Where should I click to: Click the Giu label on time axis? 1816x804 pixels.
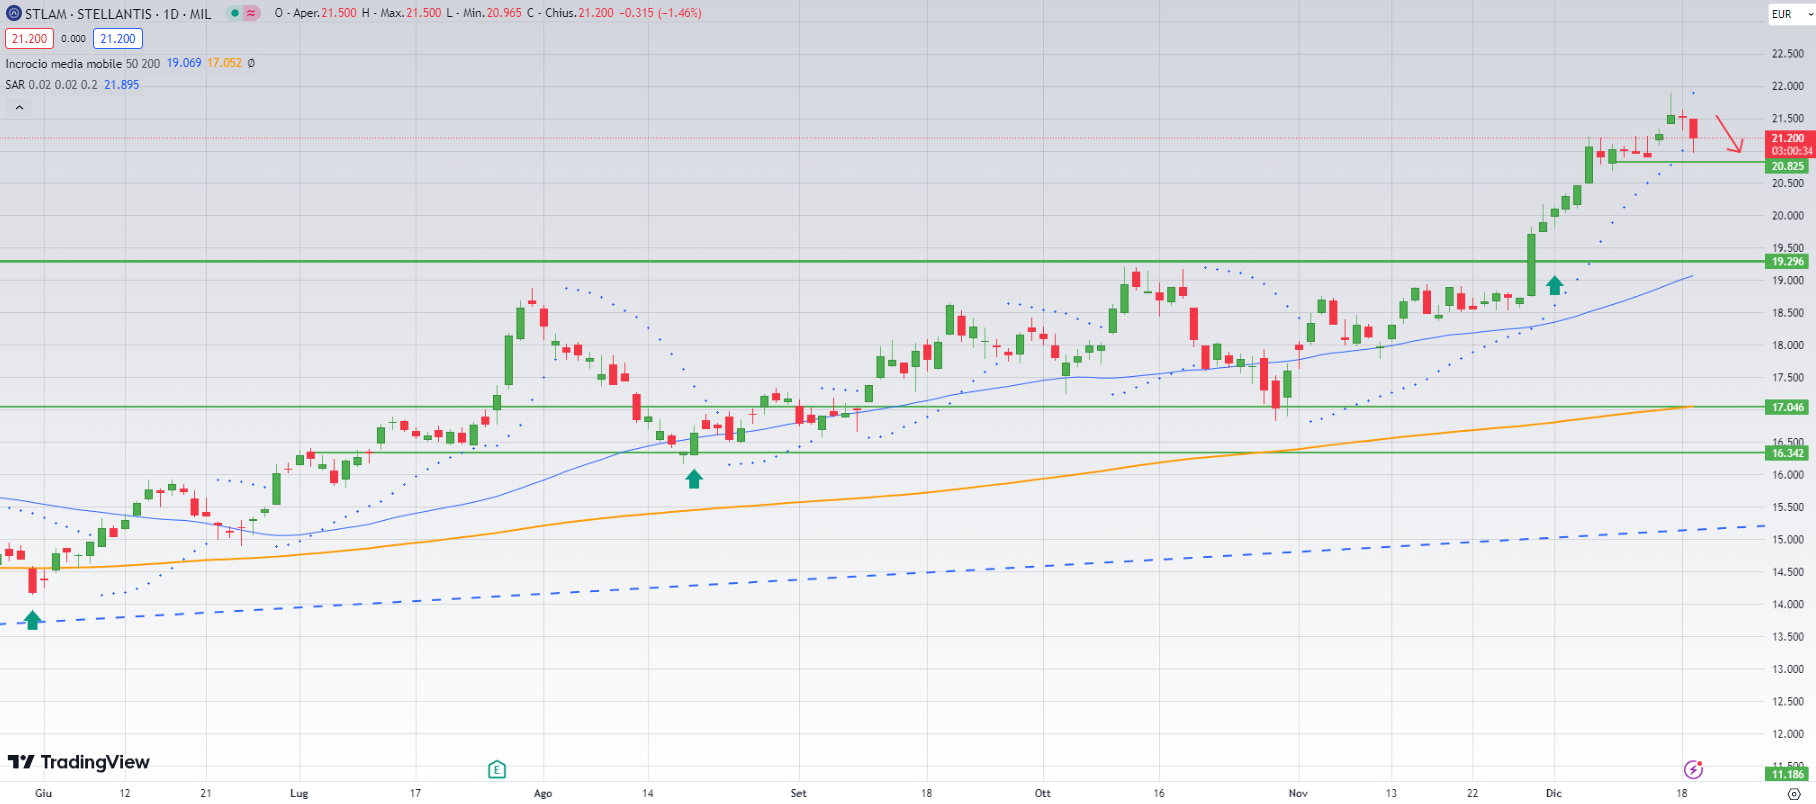point(43,793)
